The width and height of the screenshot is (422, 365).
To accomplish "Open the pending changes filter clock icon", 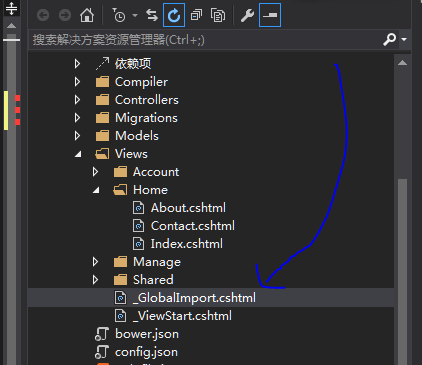I will (x=118, y=15).
